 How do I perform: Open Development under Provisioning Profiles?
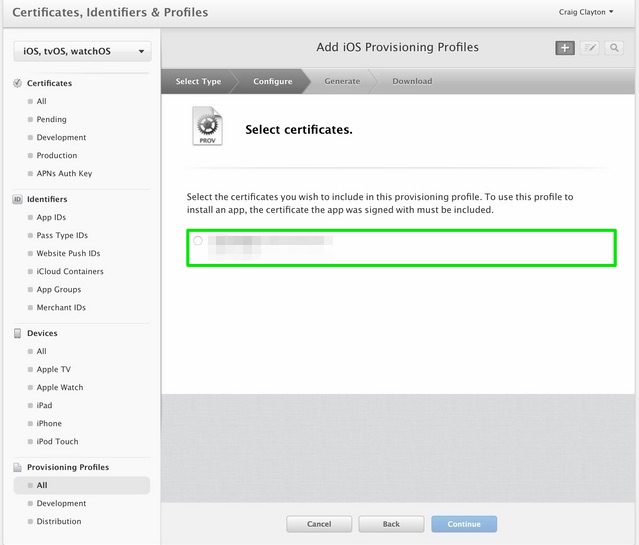coord(61,503)
